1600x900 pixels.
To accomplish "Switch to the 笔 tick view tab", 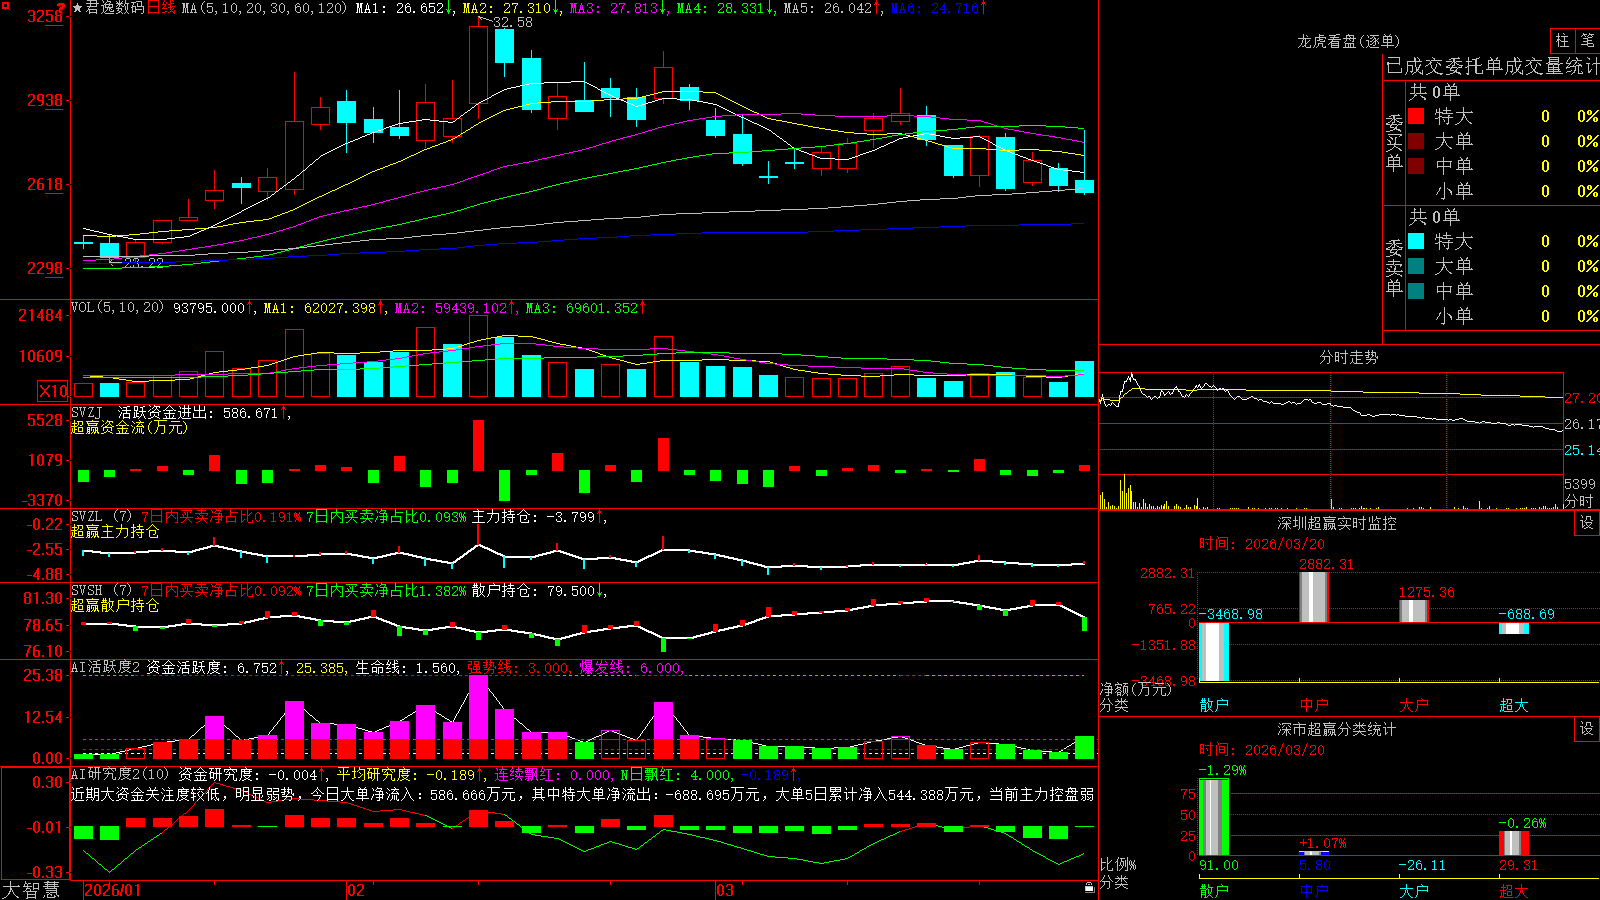I will pos(1587,40).
